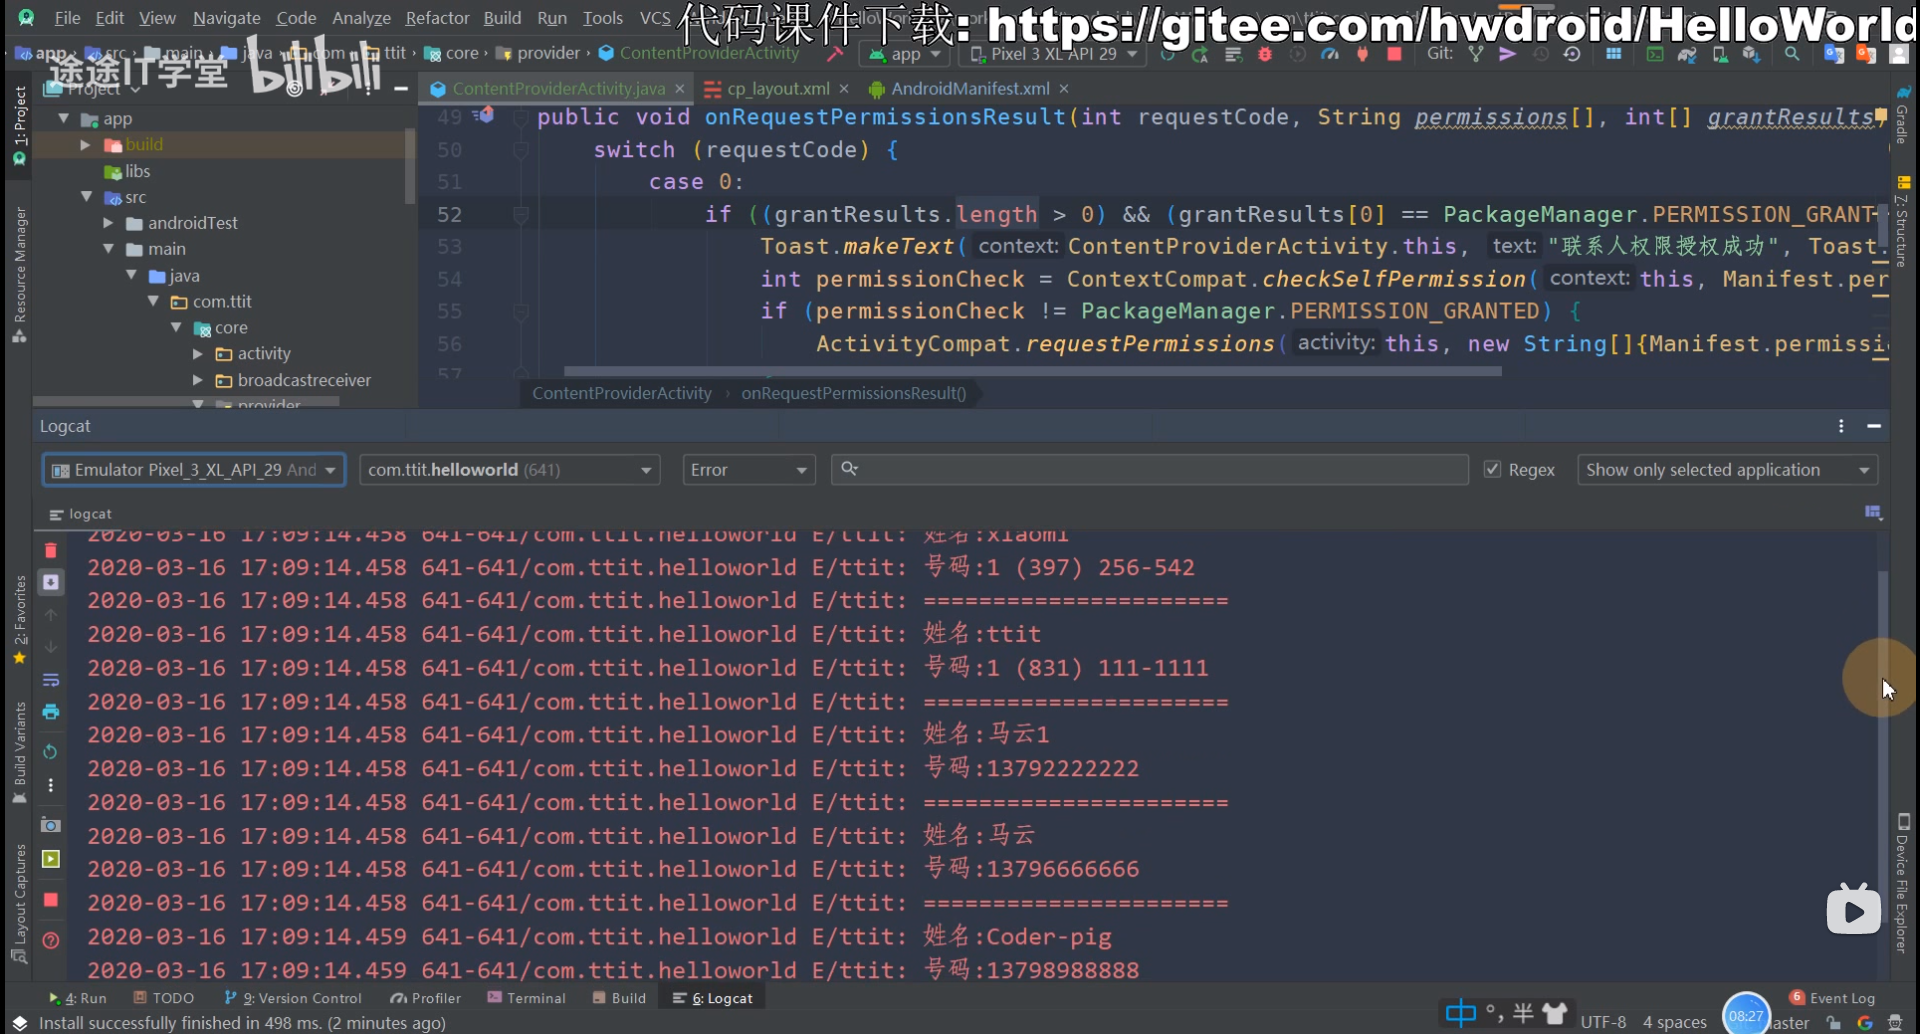Viewport: 1920px width, 1034px height.
Task: Hide the Logcat panel with minimize dash
Action: 1874,426
